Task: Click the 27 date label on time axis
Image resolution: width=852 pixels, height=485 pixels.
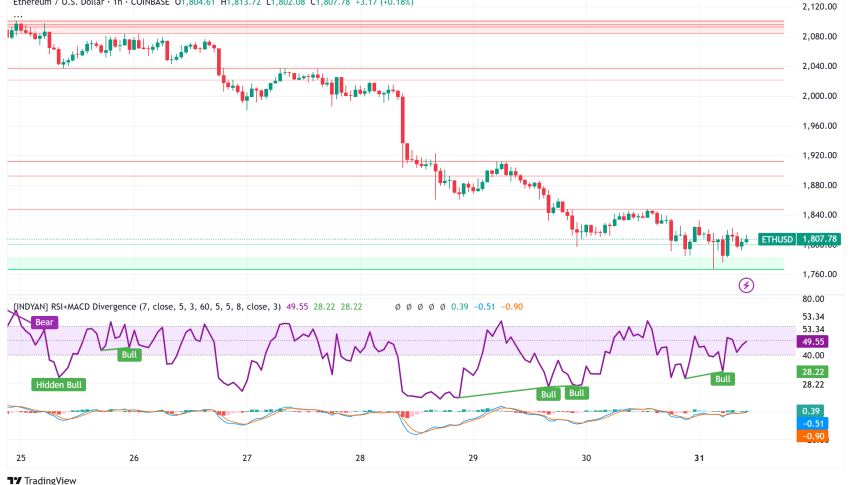Action: pyautogui.click(x=247, y=458)
